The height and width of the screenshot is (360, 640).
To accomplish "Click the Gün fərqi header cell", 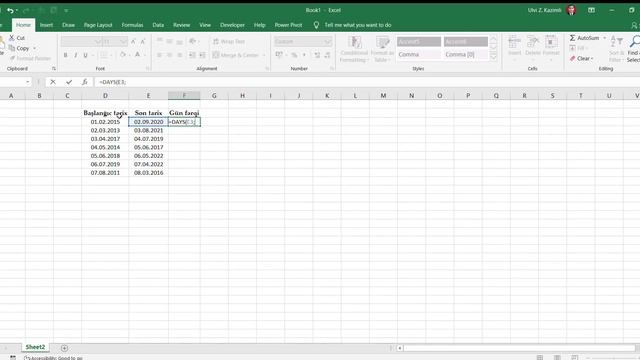I will pos(184,113).
